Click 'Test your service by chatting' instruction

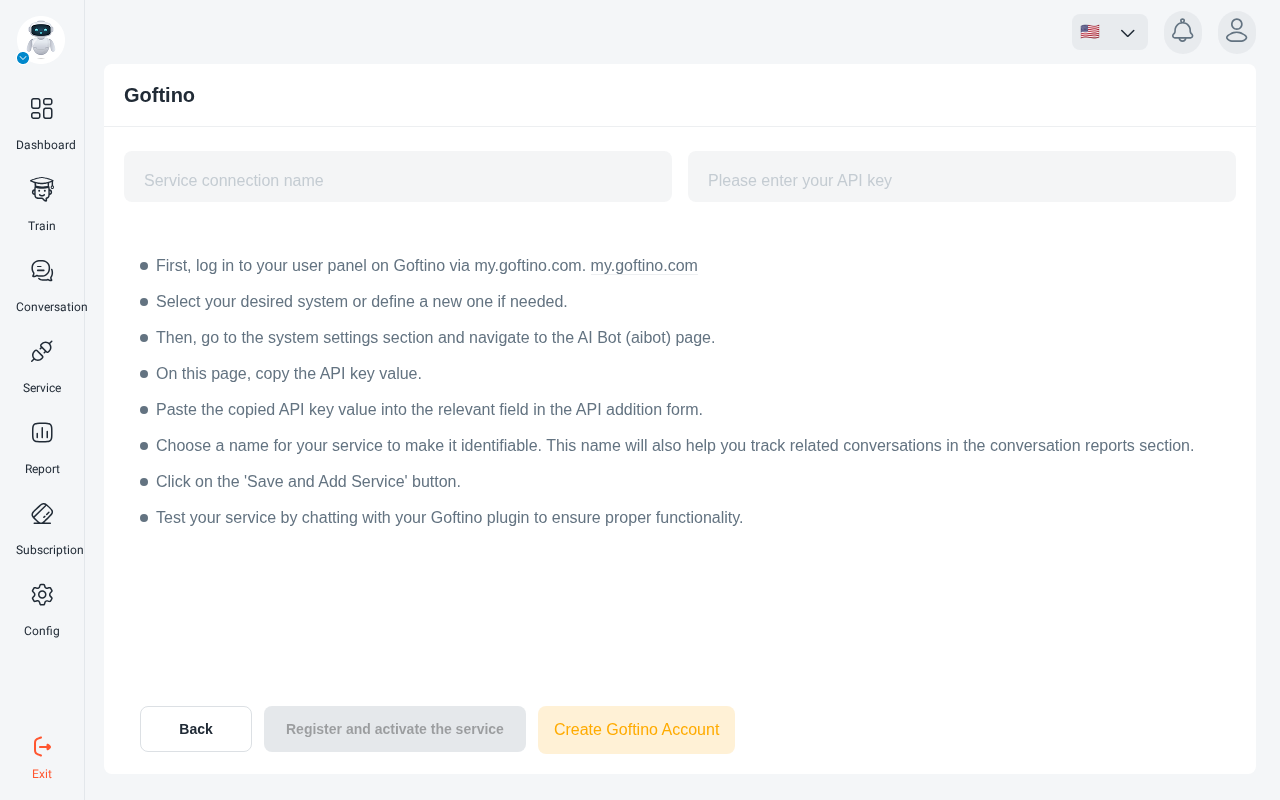(450, 518)
